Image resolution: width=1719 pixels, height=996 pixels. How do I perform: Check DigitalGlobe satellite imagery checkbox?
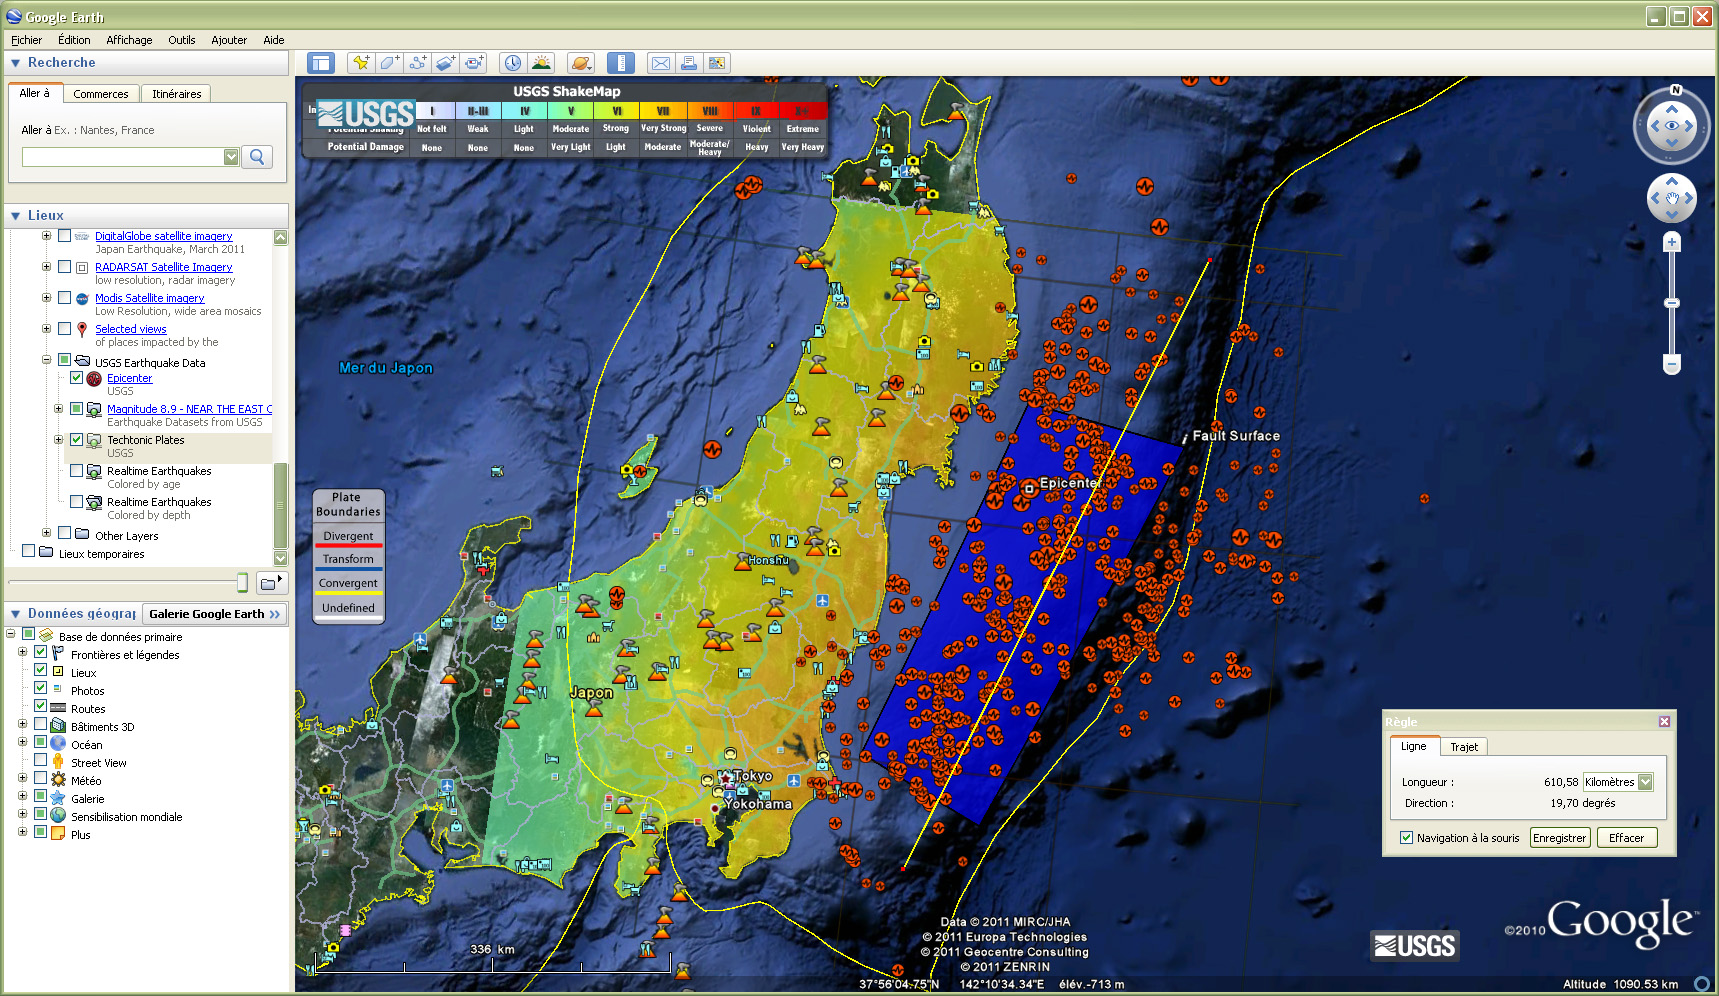(64, 236)
